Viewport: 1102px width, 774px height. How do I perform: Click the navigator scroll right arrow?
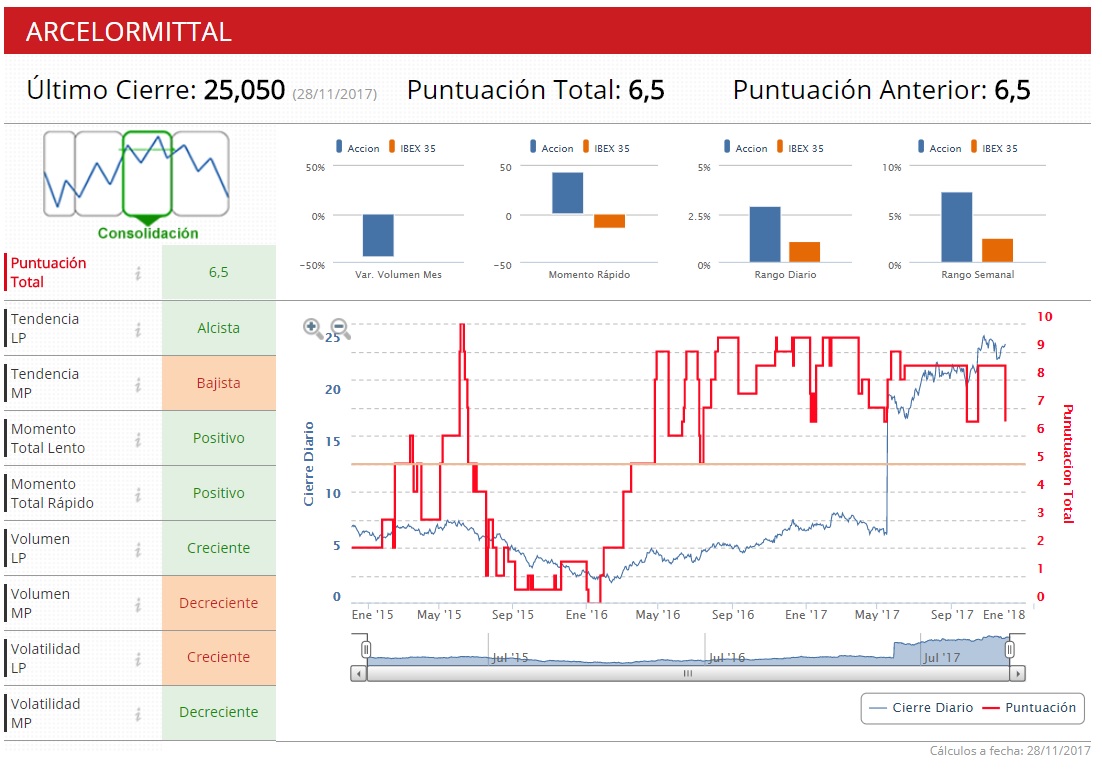coord(1018,673)
